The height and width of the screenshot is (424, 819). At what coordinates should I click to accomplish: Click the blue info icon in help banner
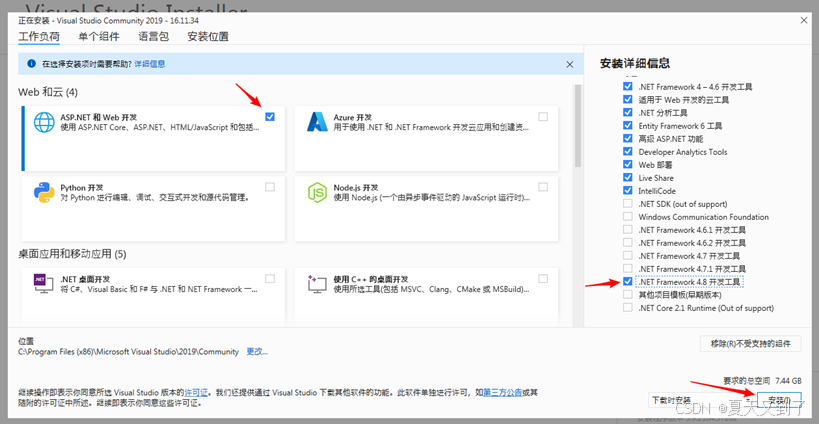(31, 64)
